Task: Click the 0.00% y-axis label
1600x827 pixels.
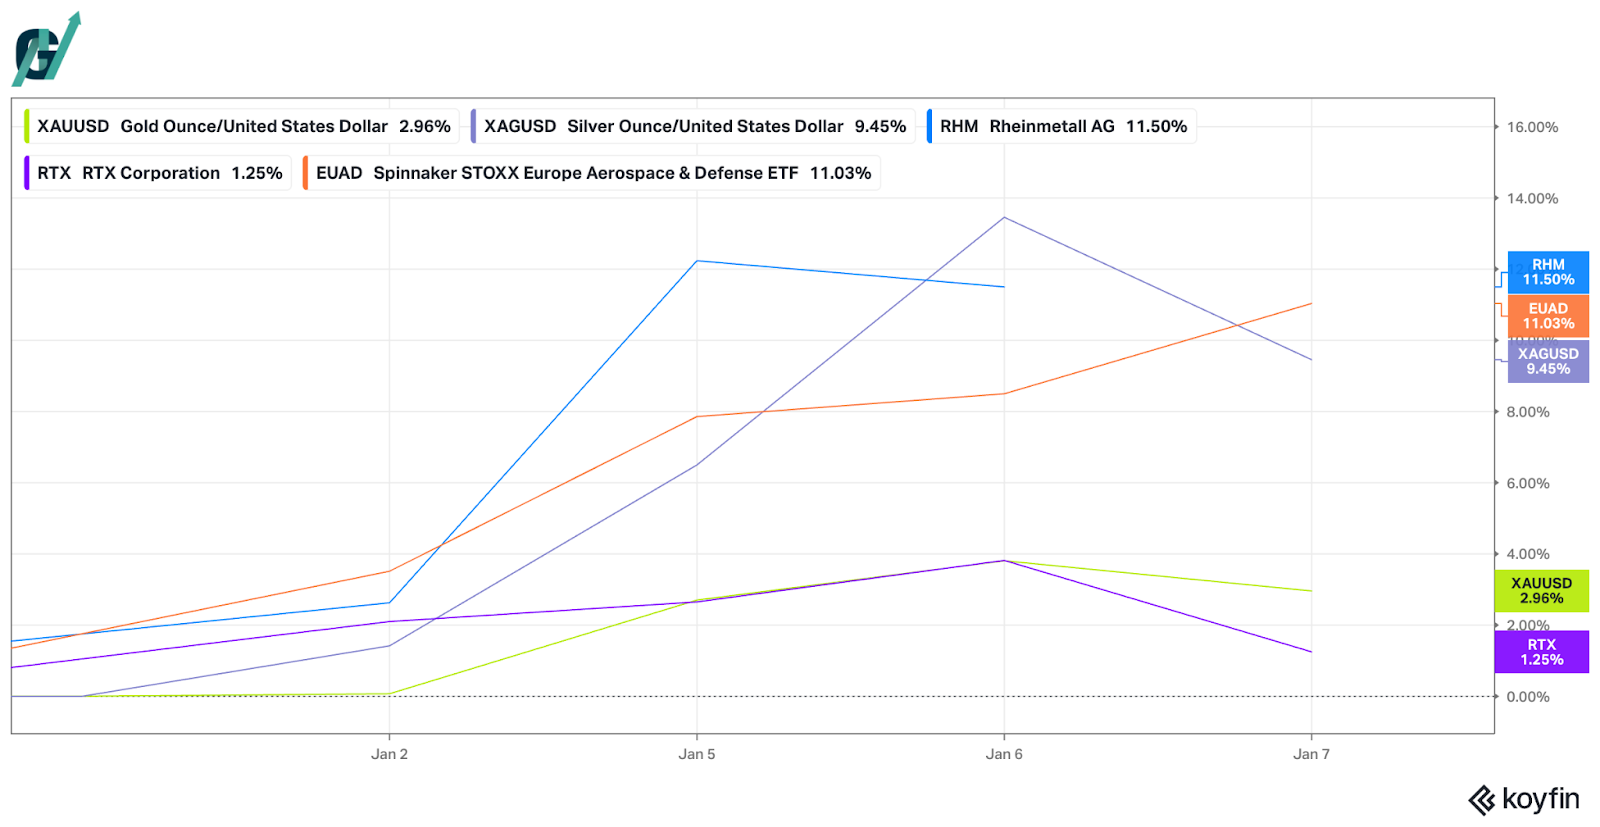Action: tap(1528, 697)
